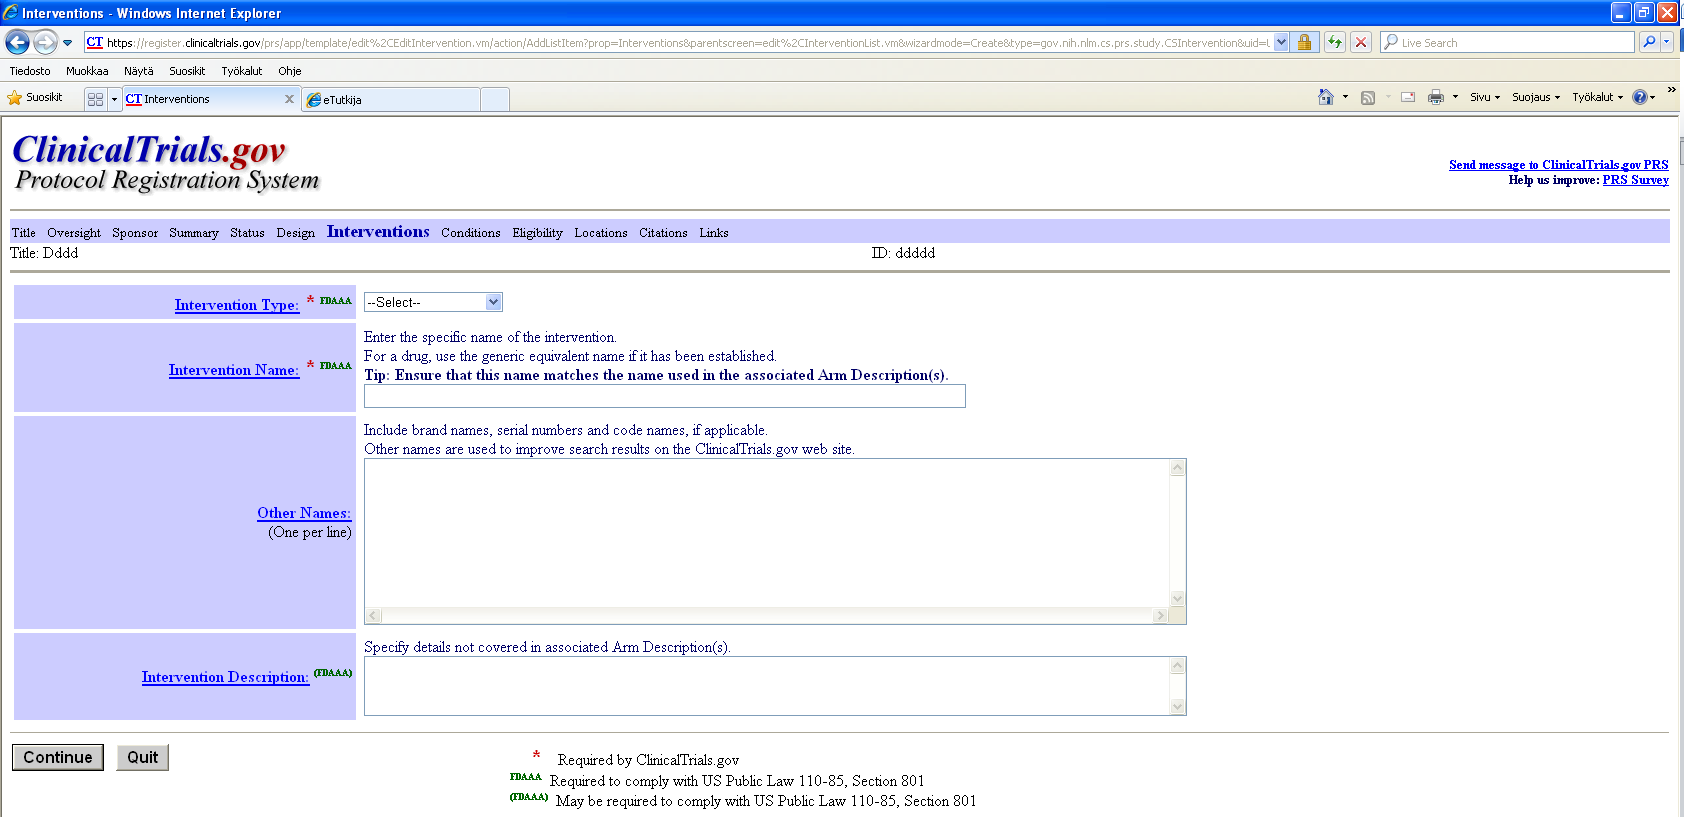Open the Työkalut command bar menu
Viewport: 1684px width, 817px height.
[1597, 97]
